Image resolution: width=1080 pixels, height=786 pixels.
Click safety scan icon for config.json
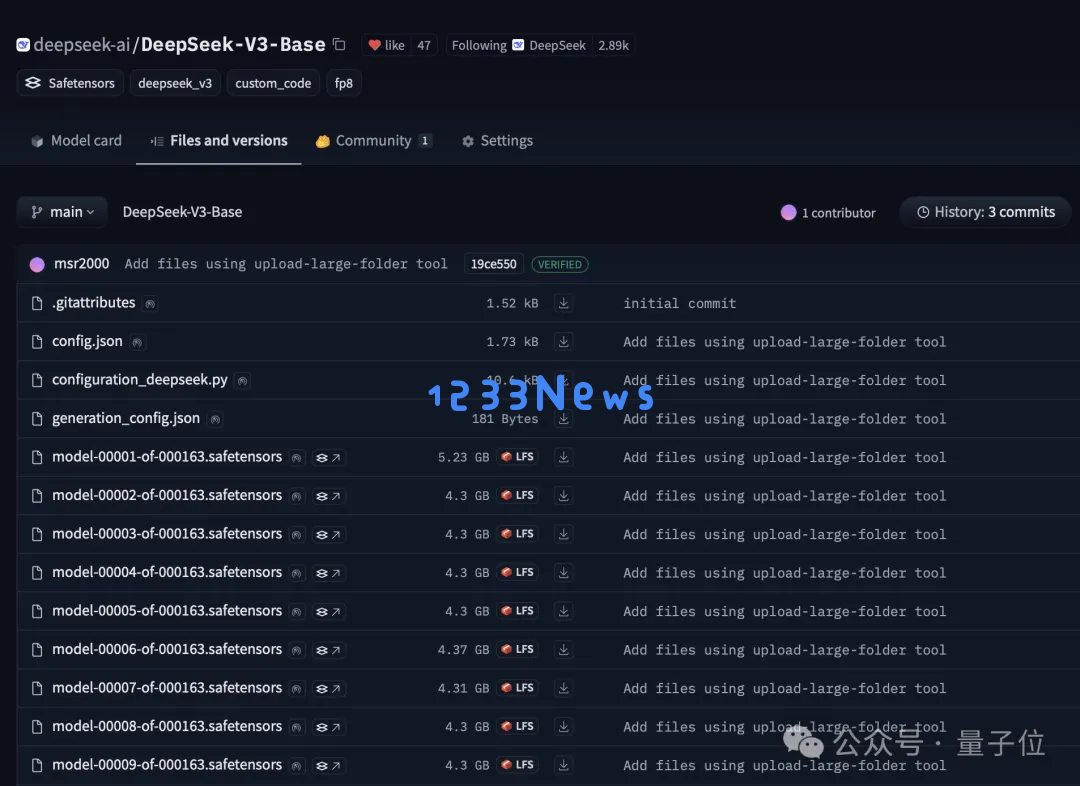tap(138, 342)
